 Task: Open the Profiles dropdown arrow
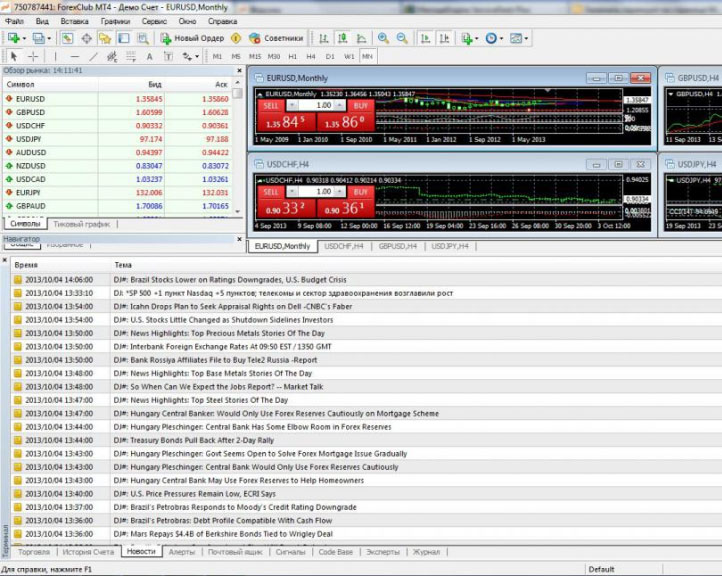(x=49, y=39)
